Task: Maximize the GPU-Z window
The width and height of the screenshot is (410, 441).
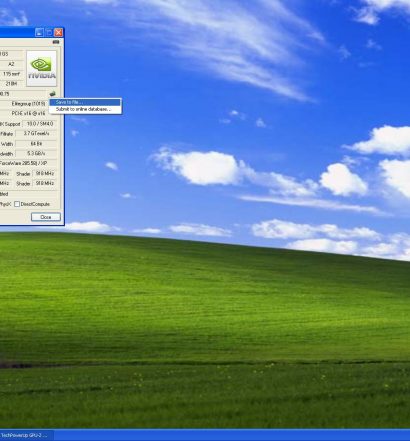Action: click(x=49, y=32)
